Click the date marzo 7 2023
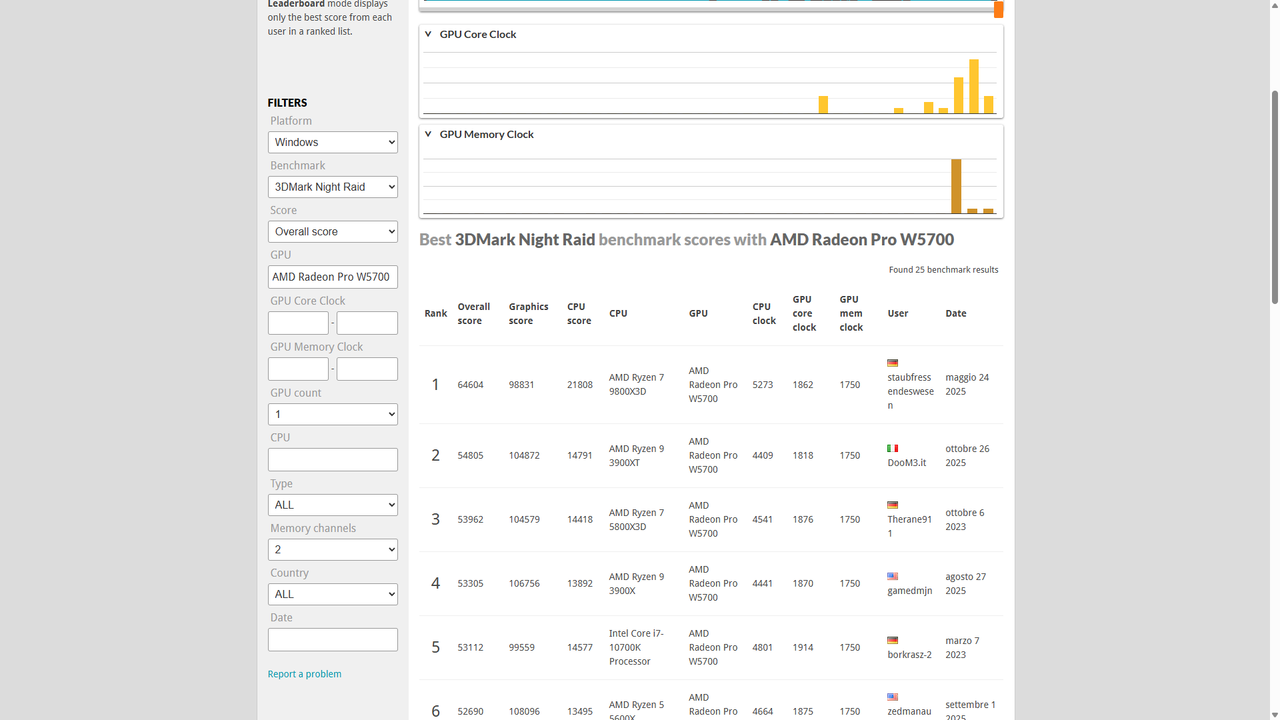This screenshot has height=720, width=1280. tap(963, 648)
